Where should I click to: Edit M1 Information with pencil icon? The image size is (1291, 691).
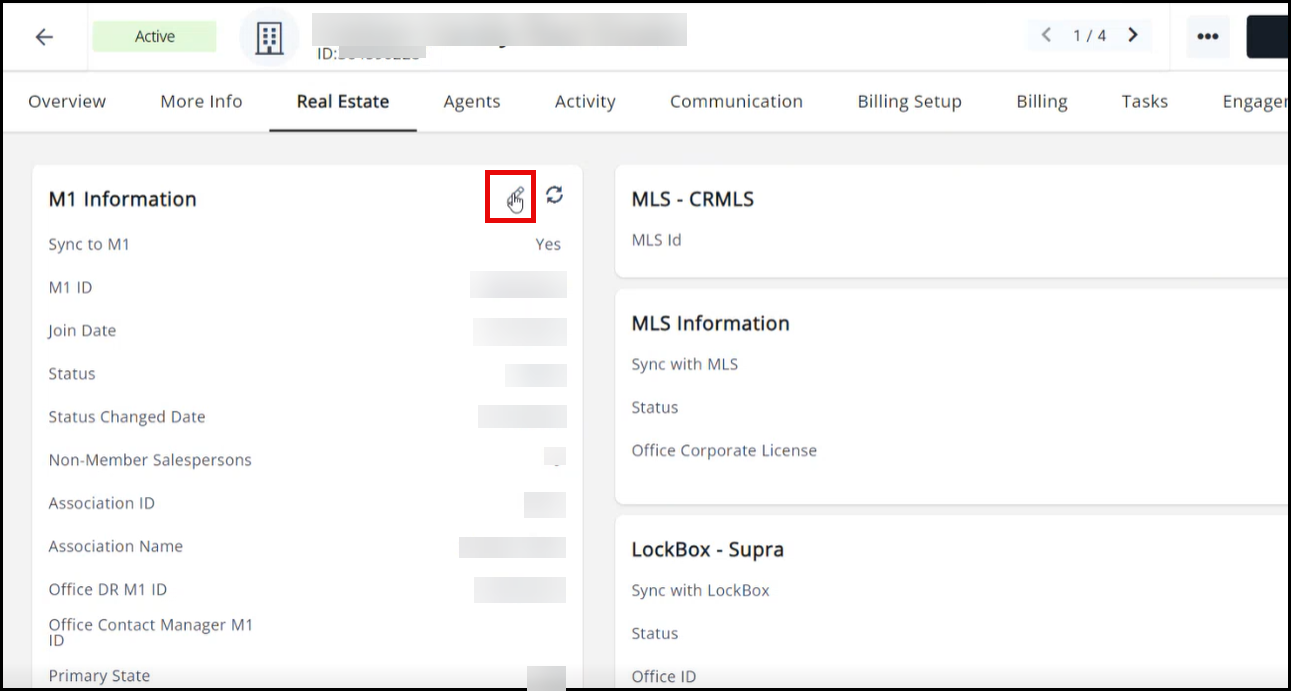tap(516, 197)
